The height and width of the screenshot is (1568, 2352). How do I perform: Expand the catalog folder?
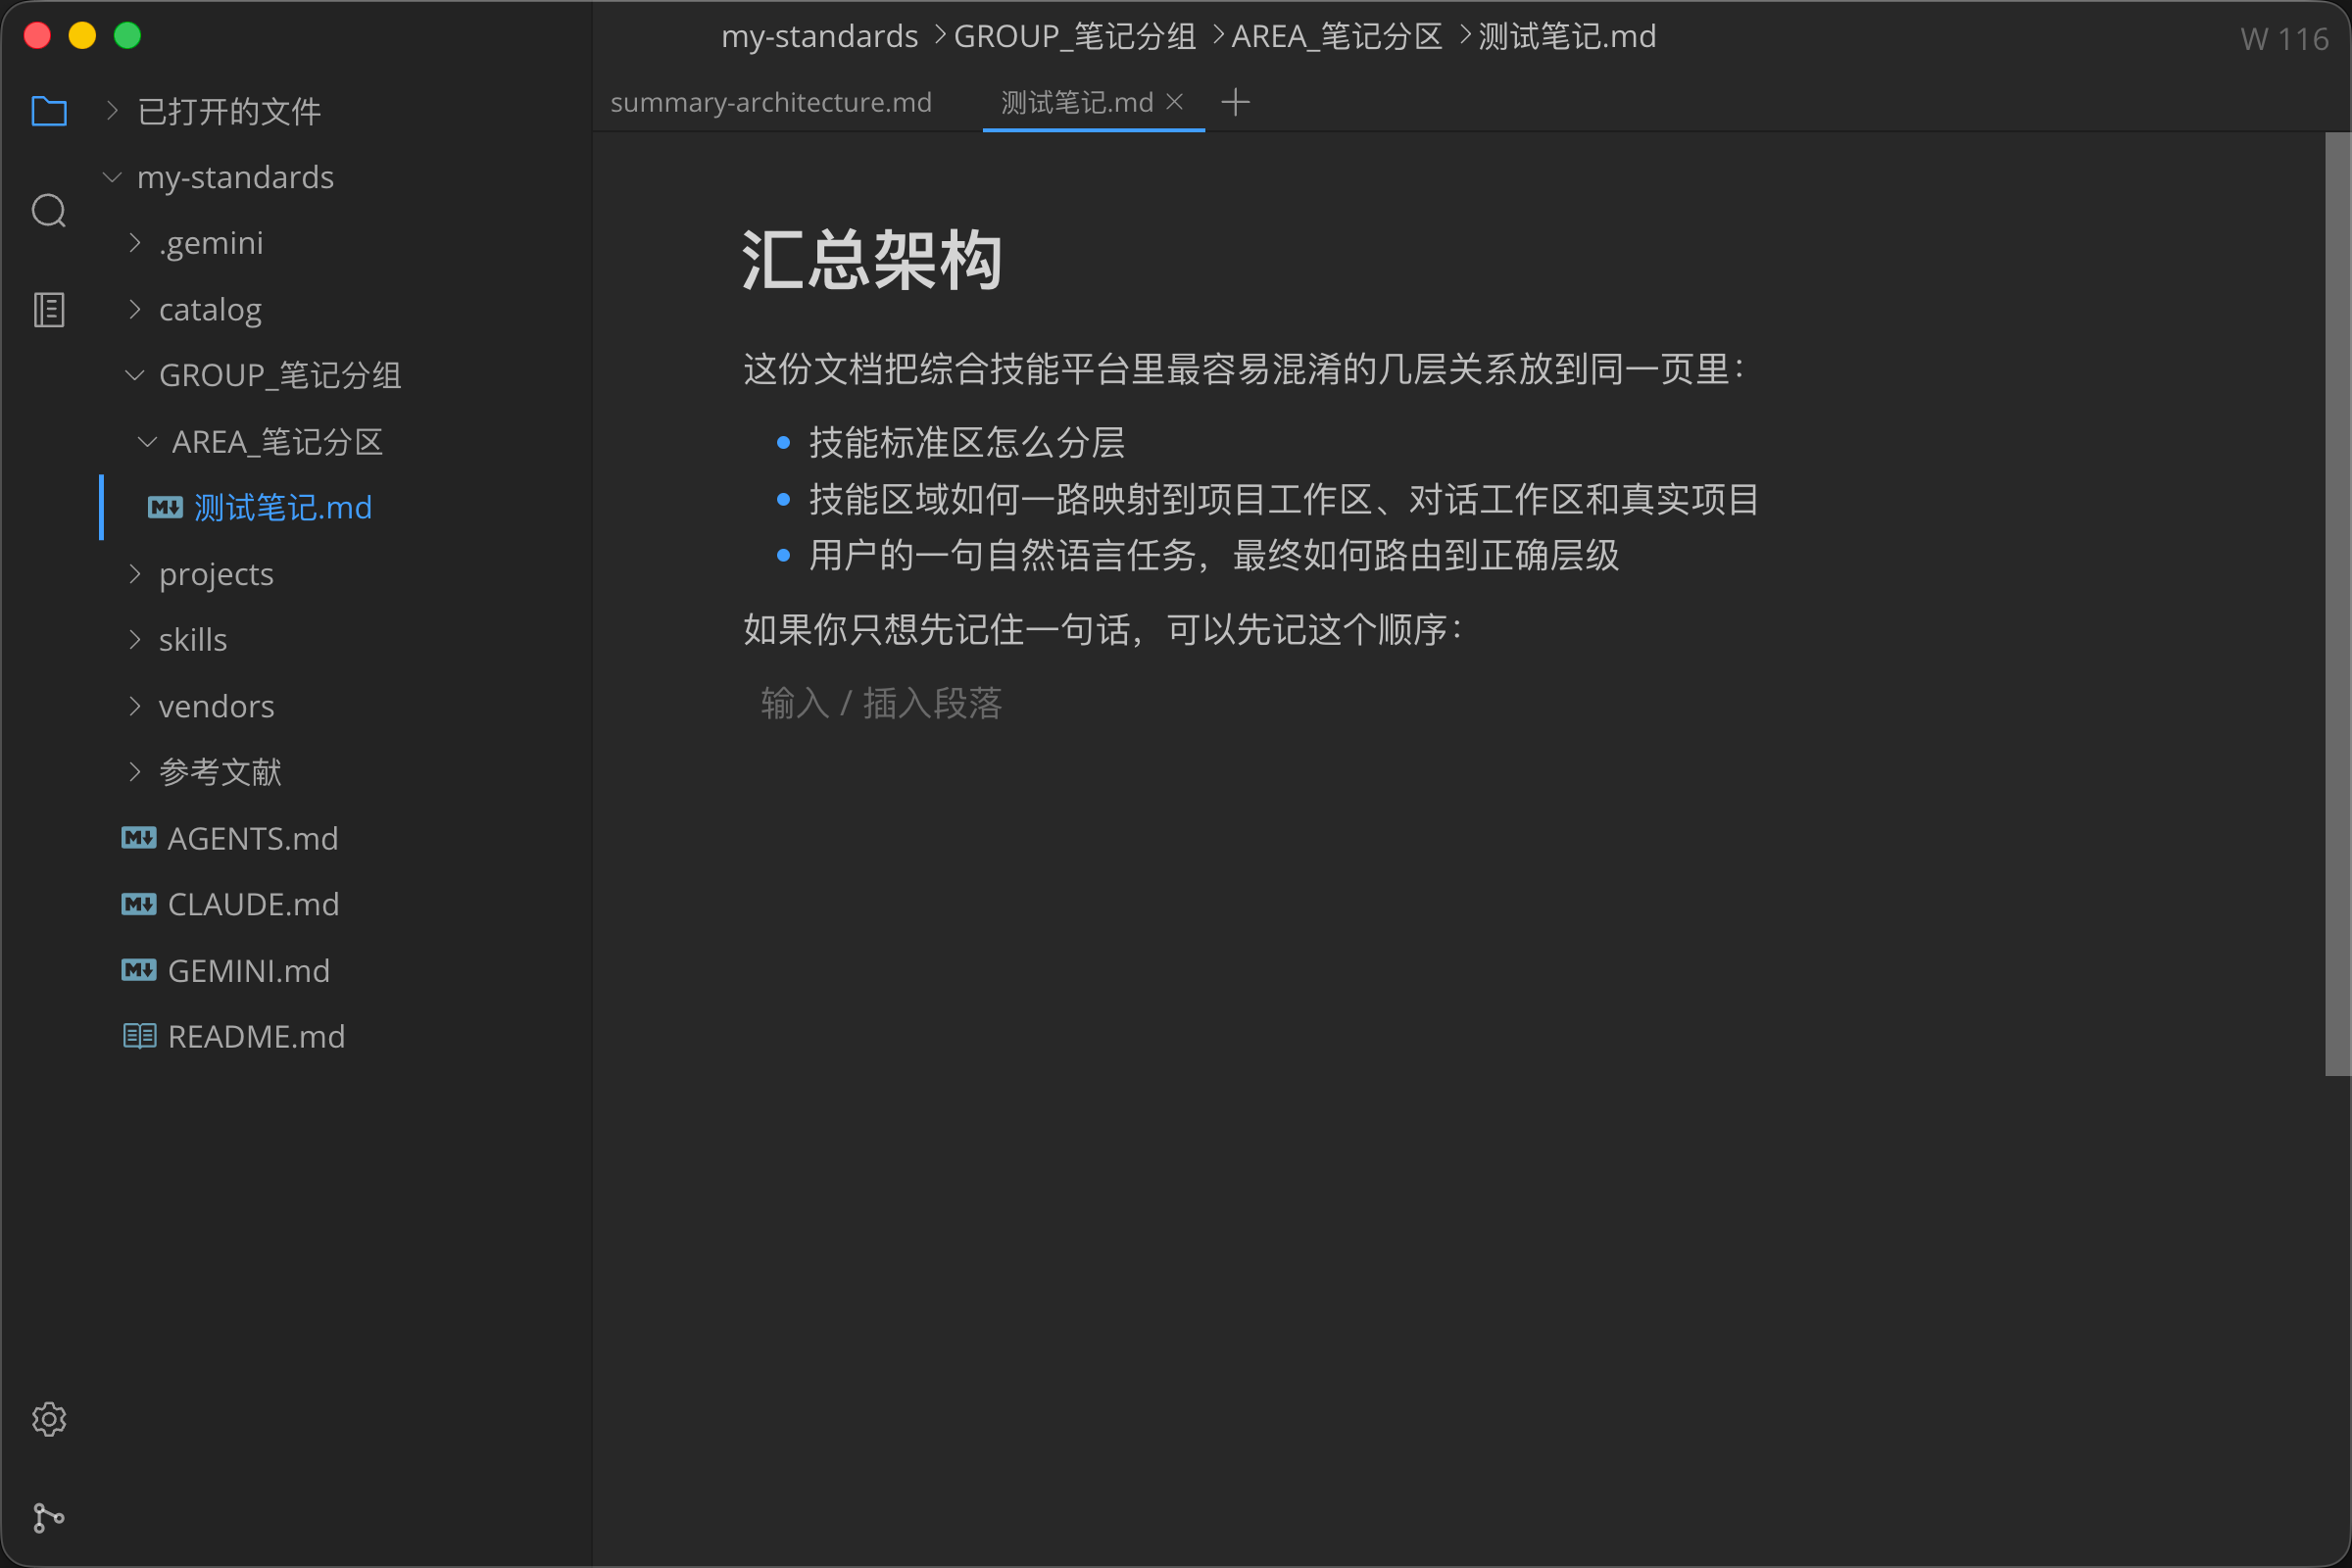134,309
